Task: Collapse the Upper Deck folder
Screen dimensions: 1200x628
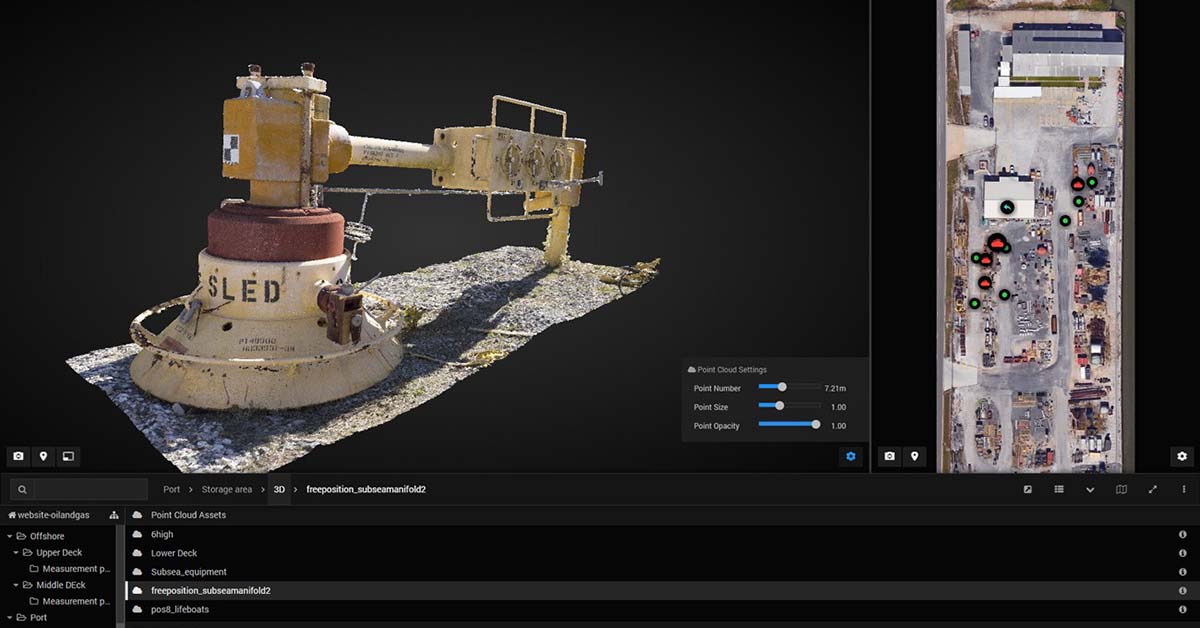Action: click(18, 552)
